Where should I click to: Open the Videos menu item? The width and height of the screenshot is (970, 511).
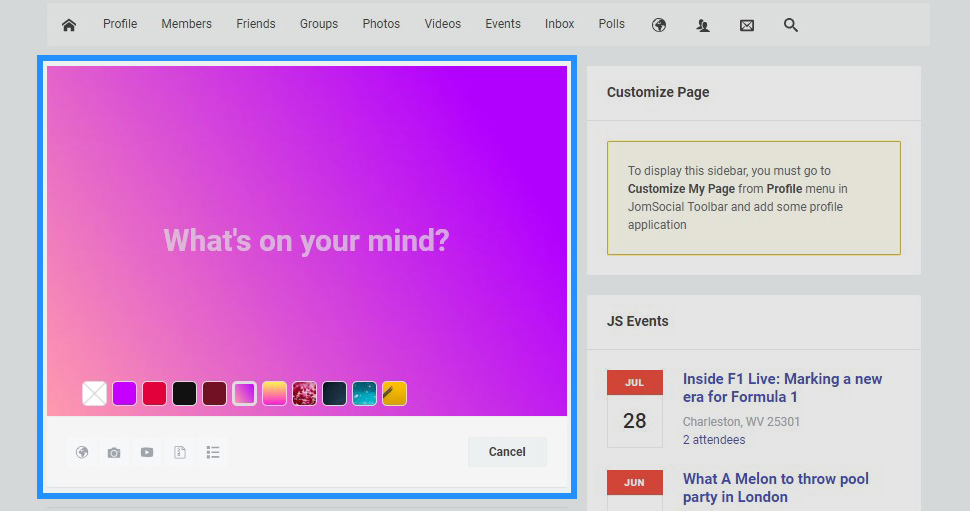coord(442,24)
